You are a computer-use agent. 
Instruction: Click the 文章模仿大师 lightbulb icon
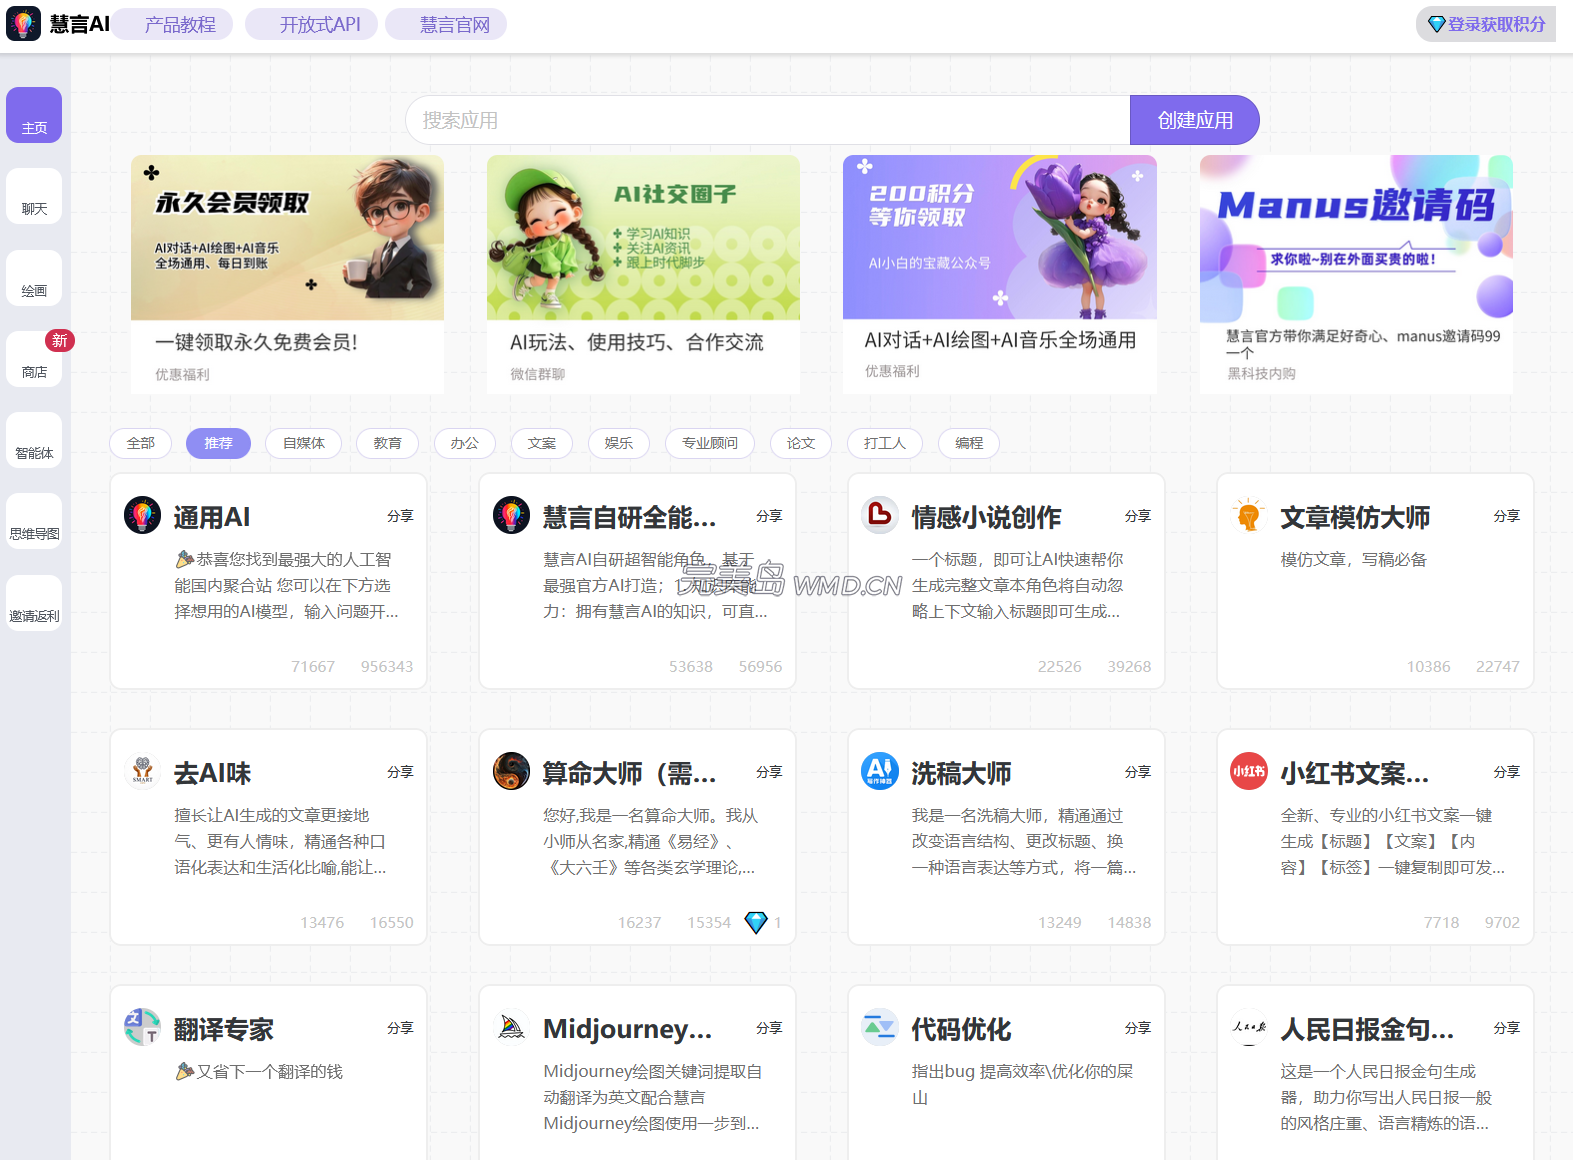tap(1248, 515)
